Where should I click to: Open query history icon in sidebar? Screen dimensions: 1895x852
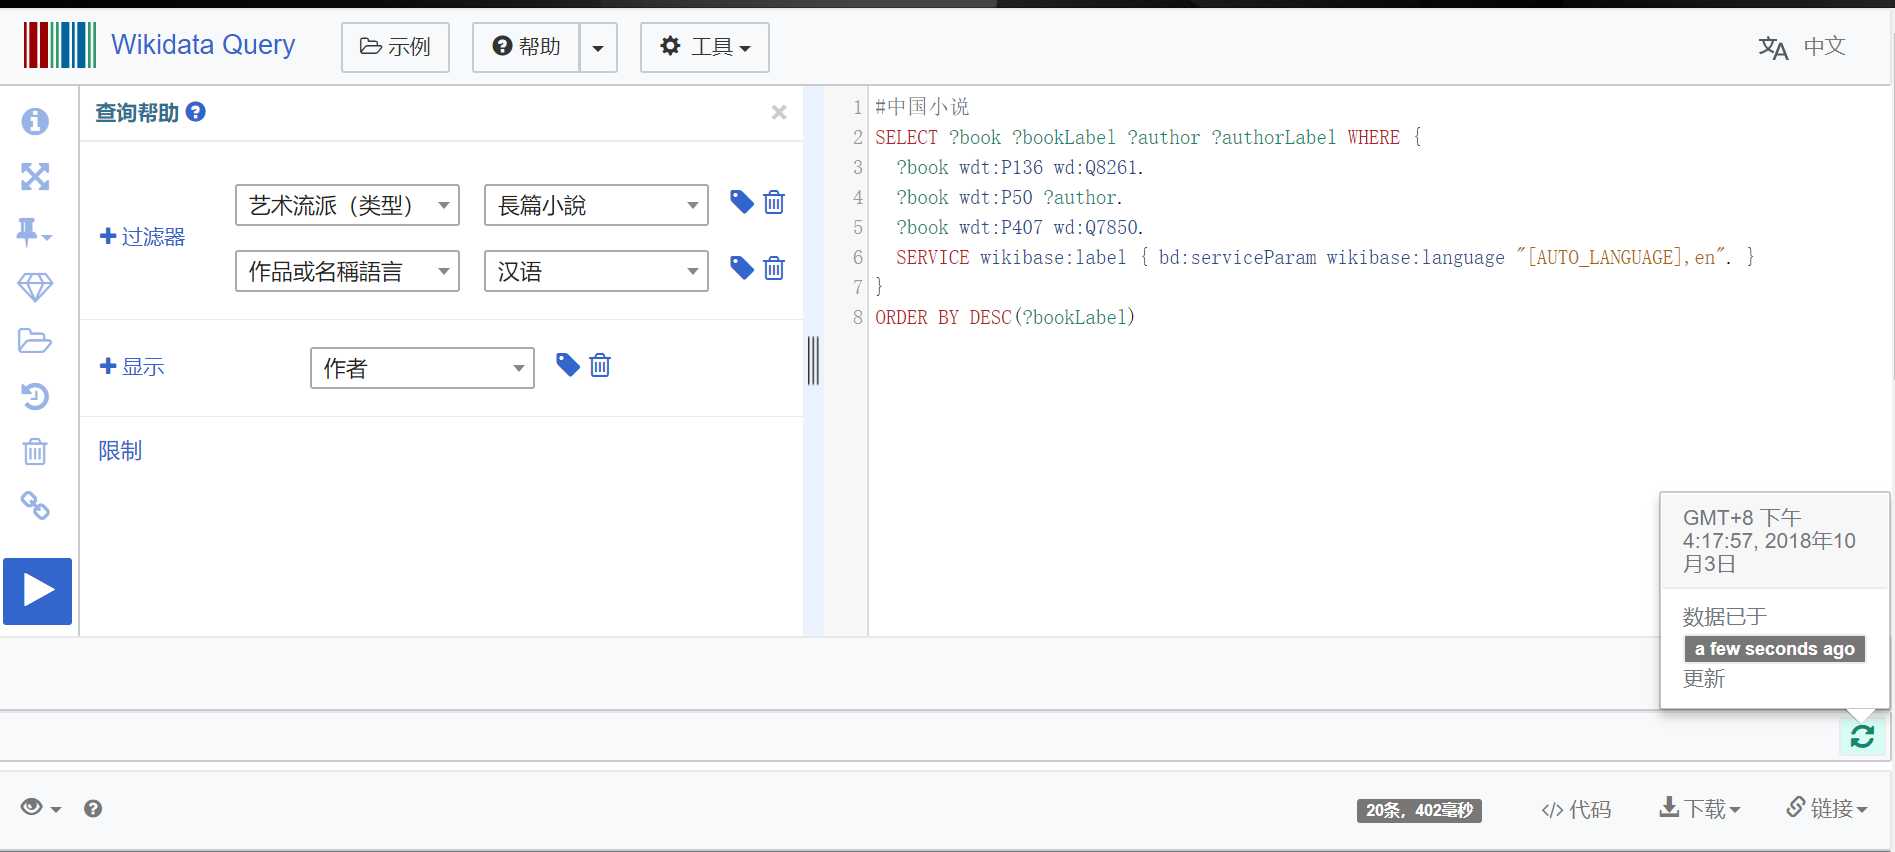point(35,396)
